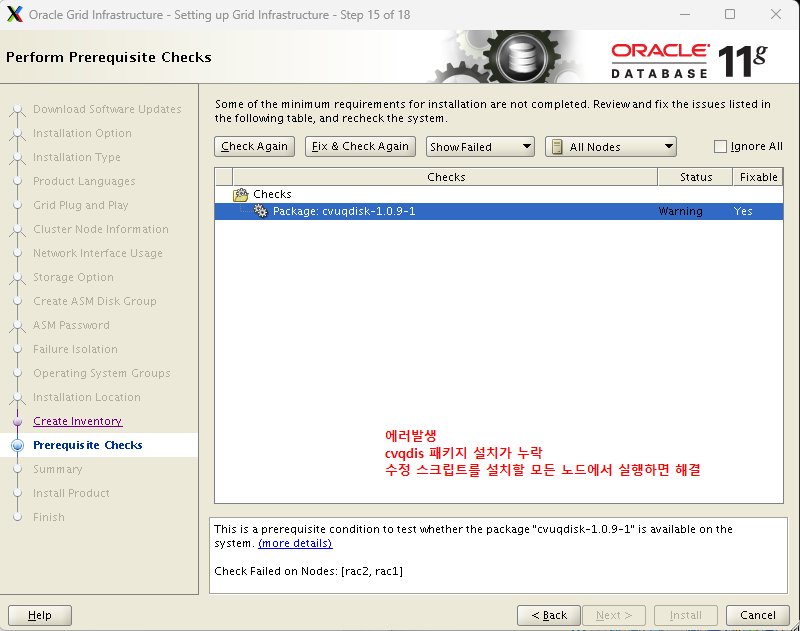Click the Check Again button

pyautogui.click(x=254, y=146)
